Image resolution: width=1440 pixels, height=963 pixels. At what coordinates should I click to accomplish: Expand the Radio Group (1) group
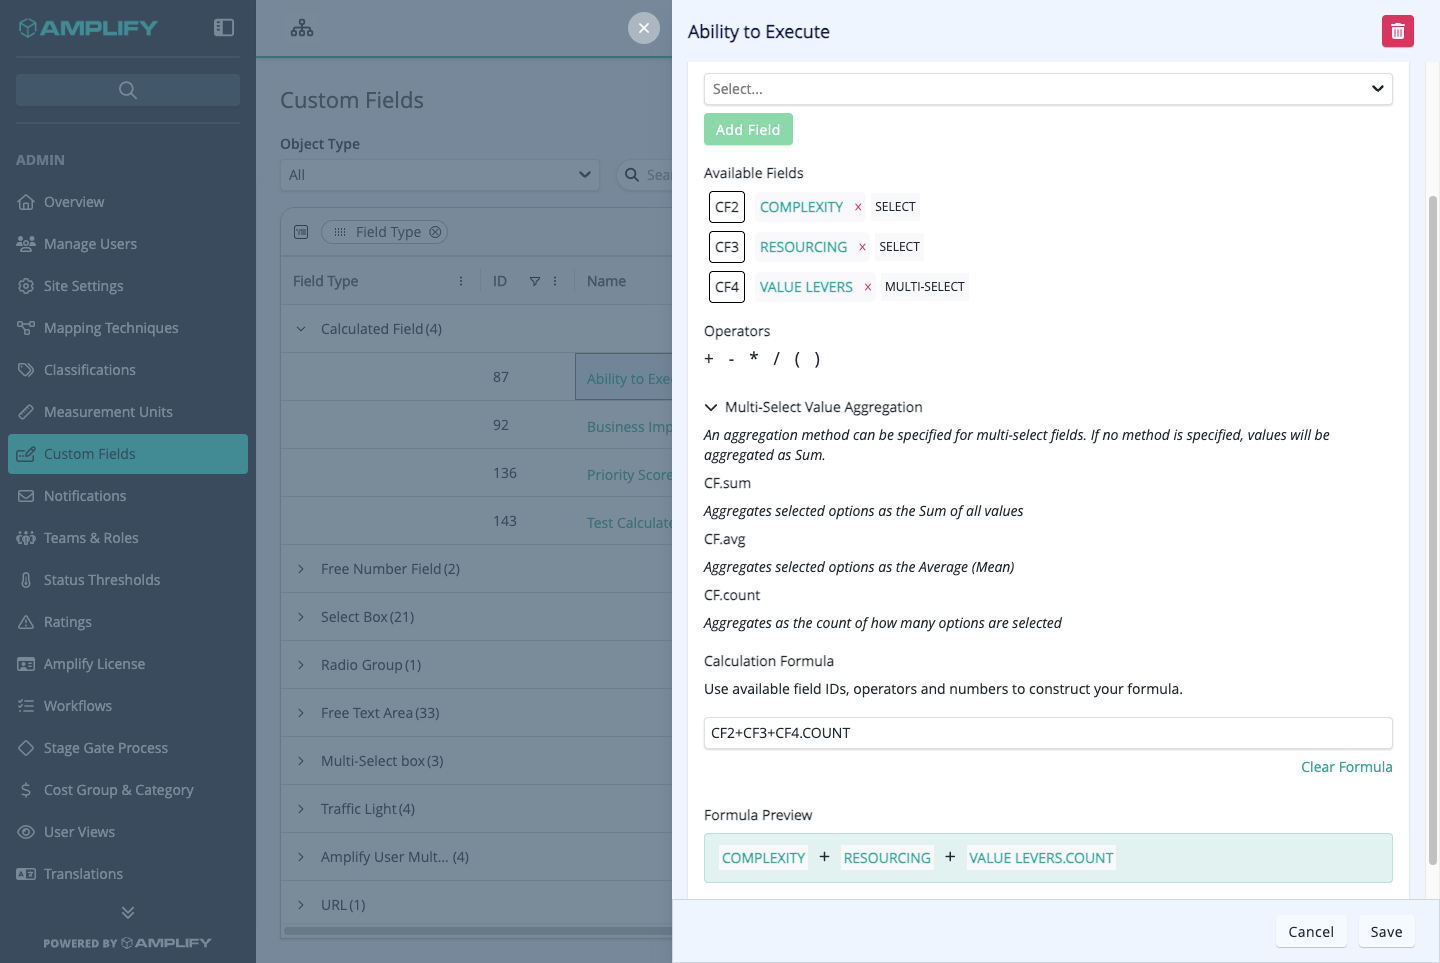301,665
